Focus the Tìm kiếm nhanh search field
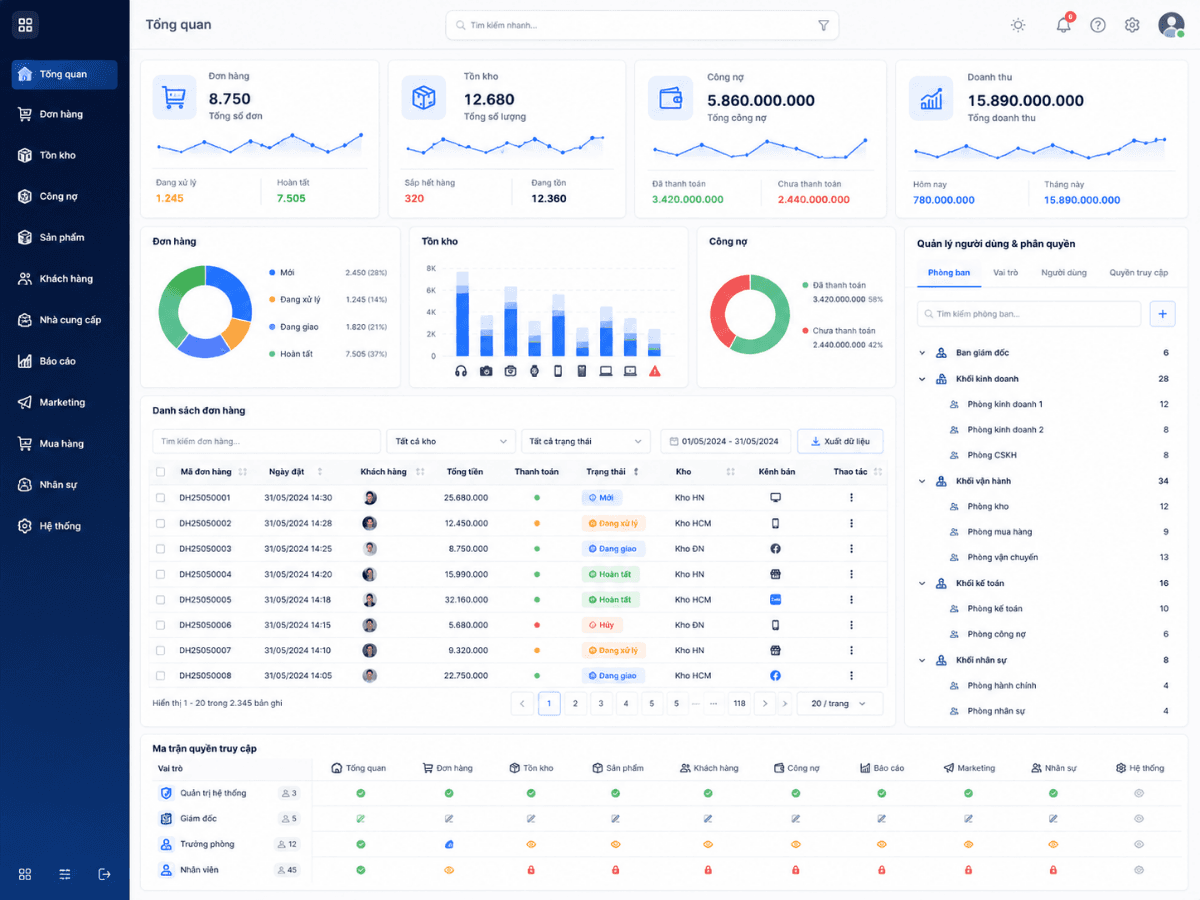The width and height of the screenshot is (1200, 900). (642, 25)
